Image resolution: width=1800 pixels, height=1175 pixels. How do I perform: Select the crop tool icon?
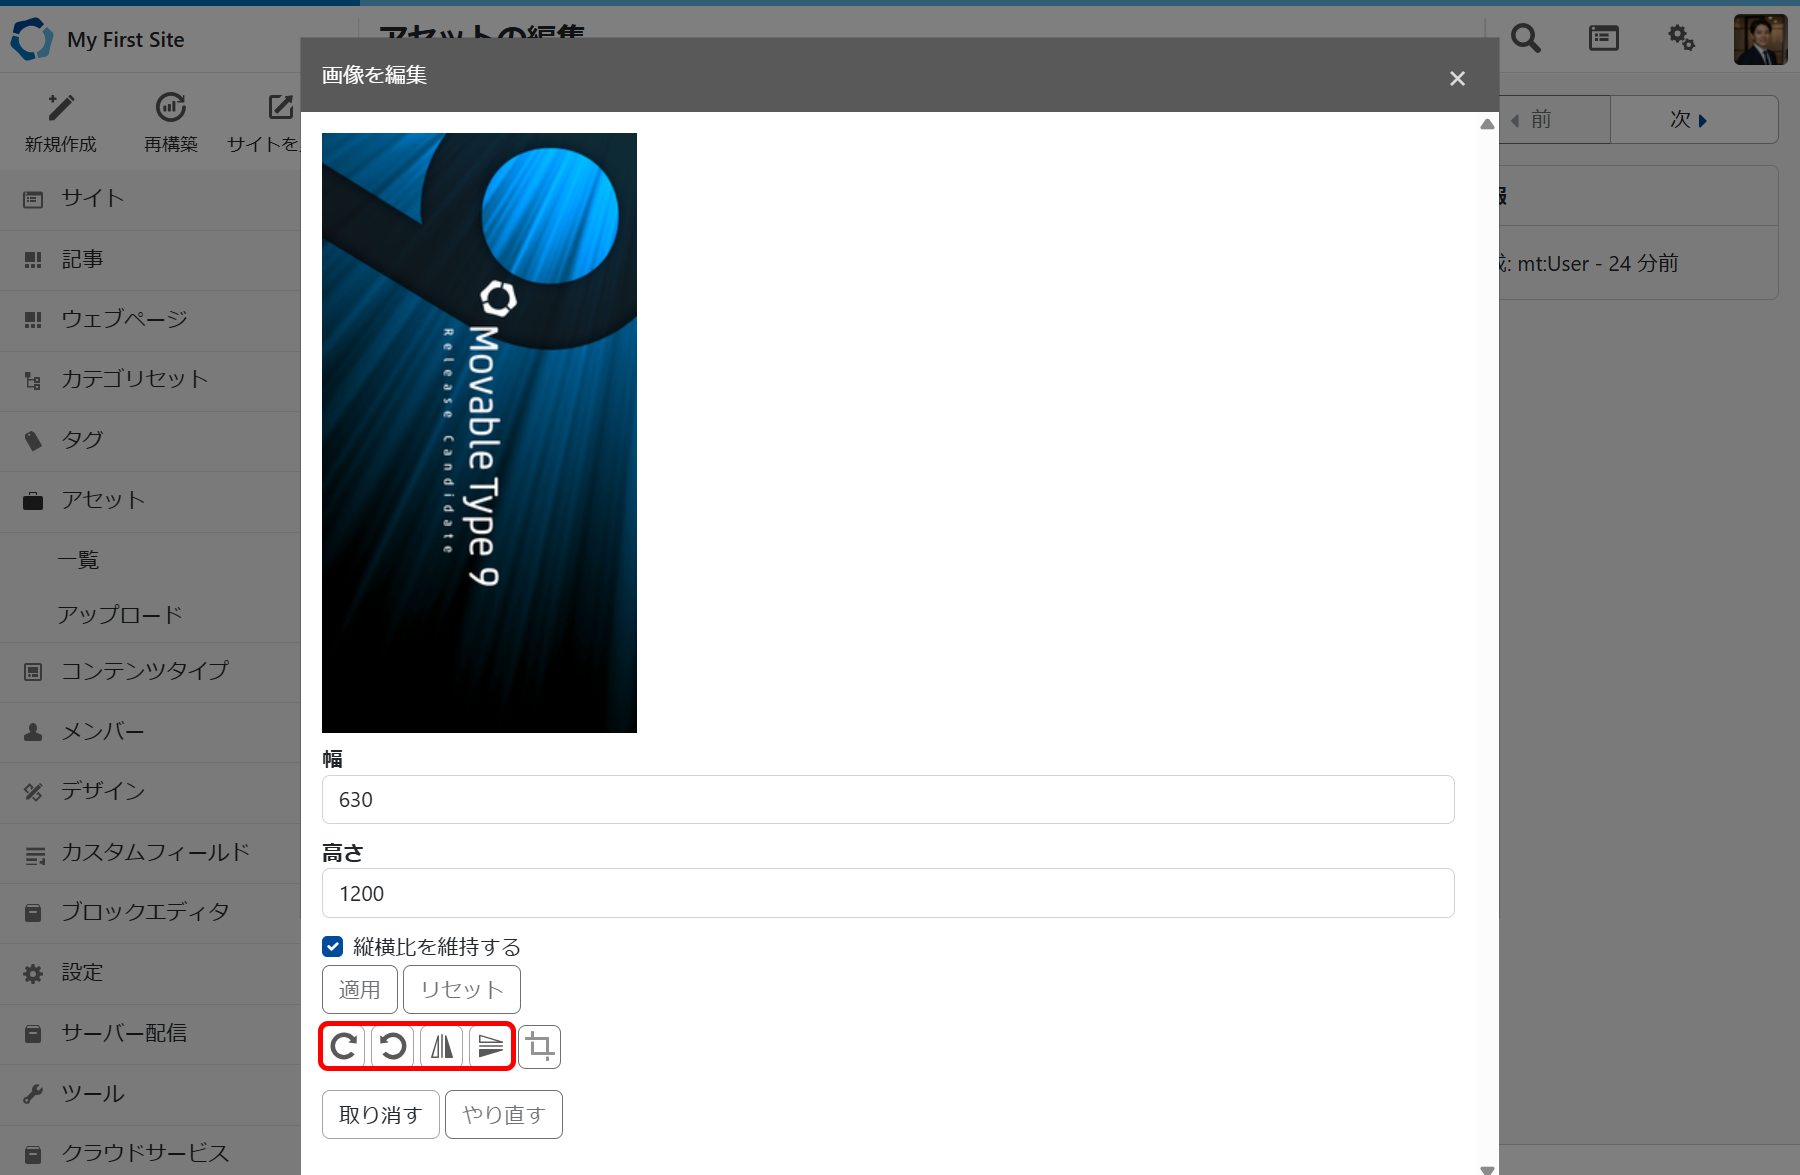coord(540,1047)
